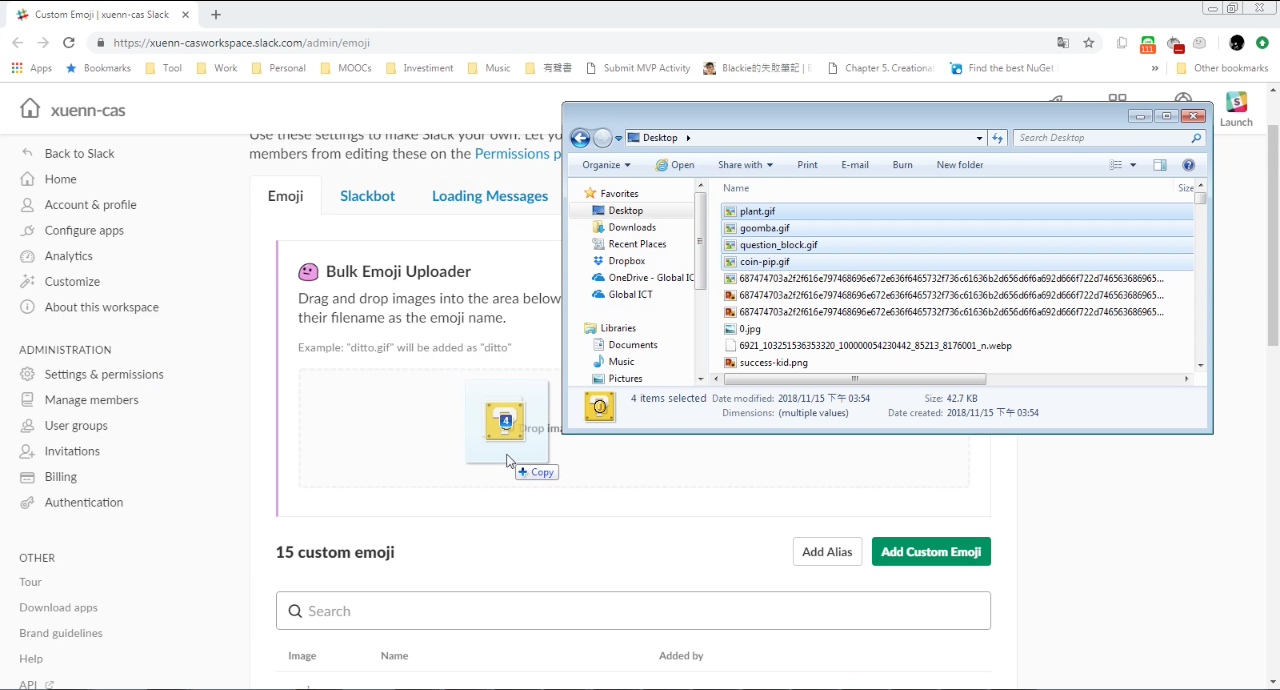Click the custom emoji Search field
This screenshot has height=690, width=1280.
tap(633, 611)
